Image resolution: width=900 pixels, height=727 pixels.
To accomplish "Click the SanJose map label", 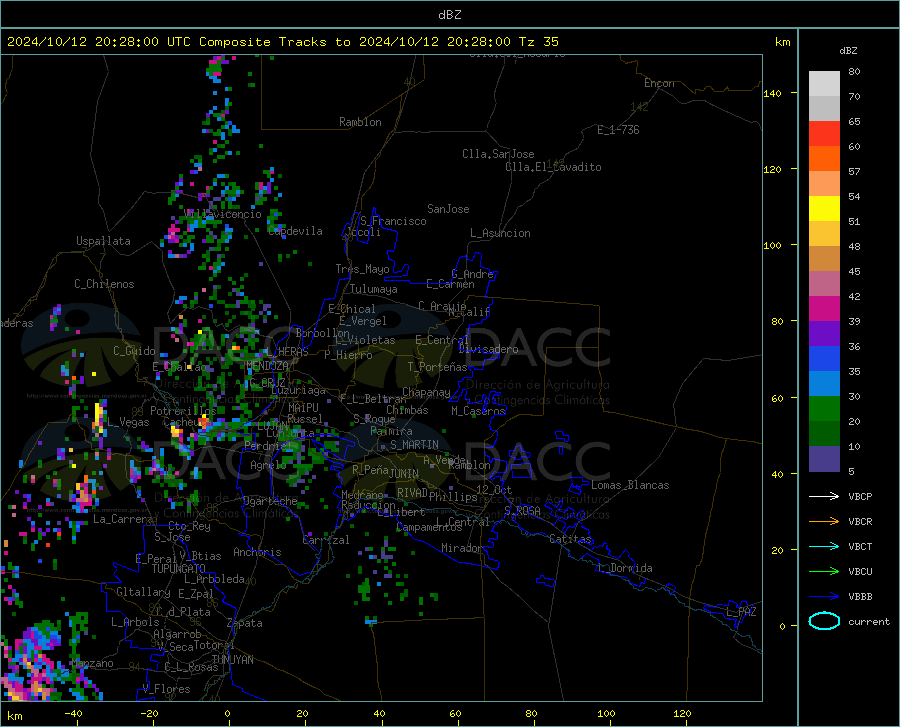I will pyautogui.click(x=448, y=209).
